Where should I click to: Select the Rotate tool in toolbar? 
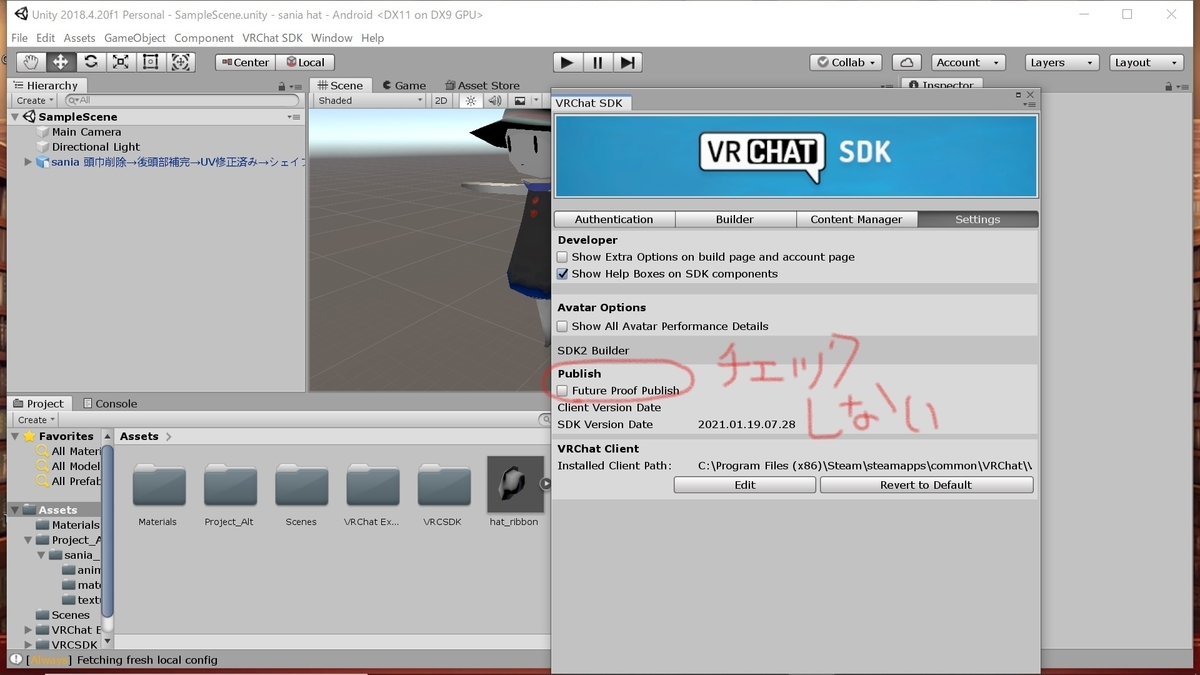pos(91,62)
